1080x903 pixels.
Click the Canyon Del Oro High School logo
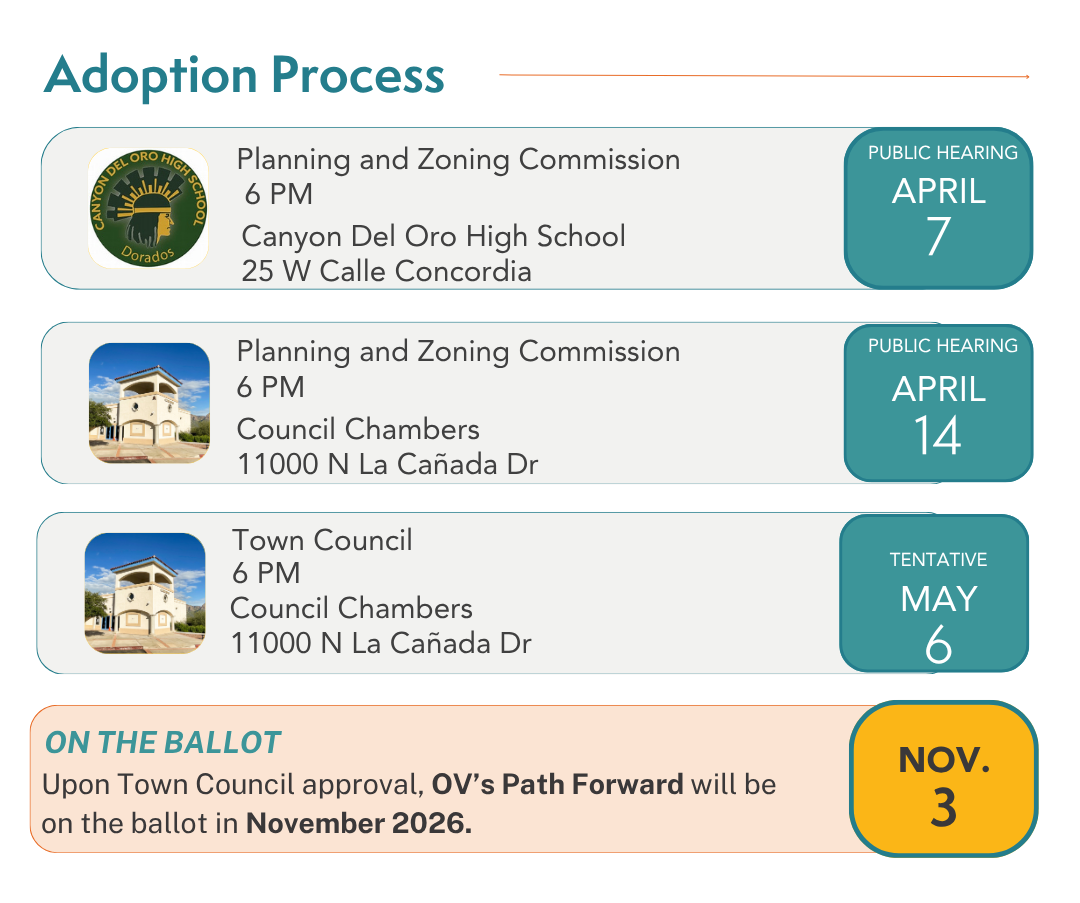click(x=148, y=208)
